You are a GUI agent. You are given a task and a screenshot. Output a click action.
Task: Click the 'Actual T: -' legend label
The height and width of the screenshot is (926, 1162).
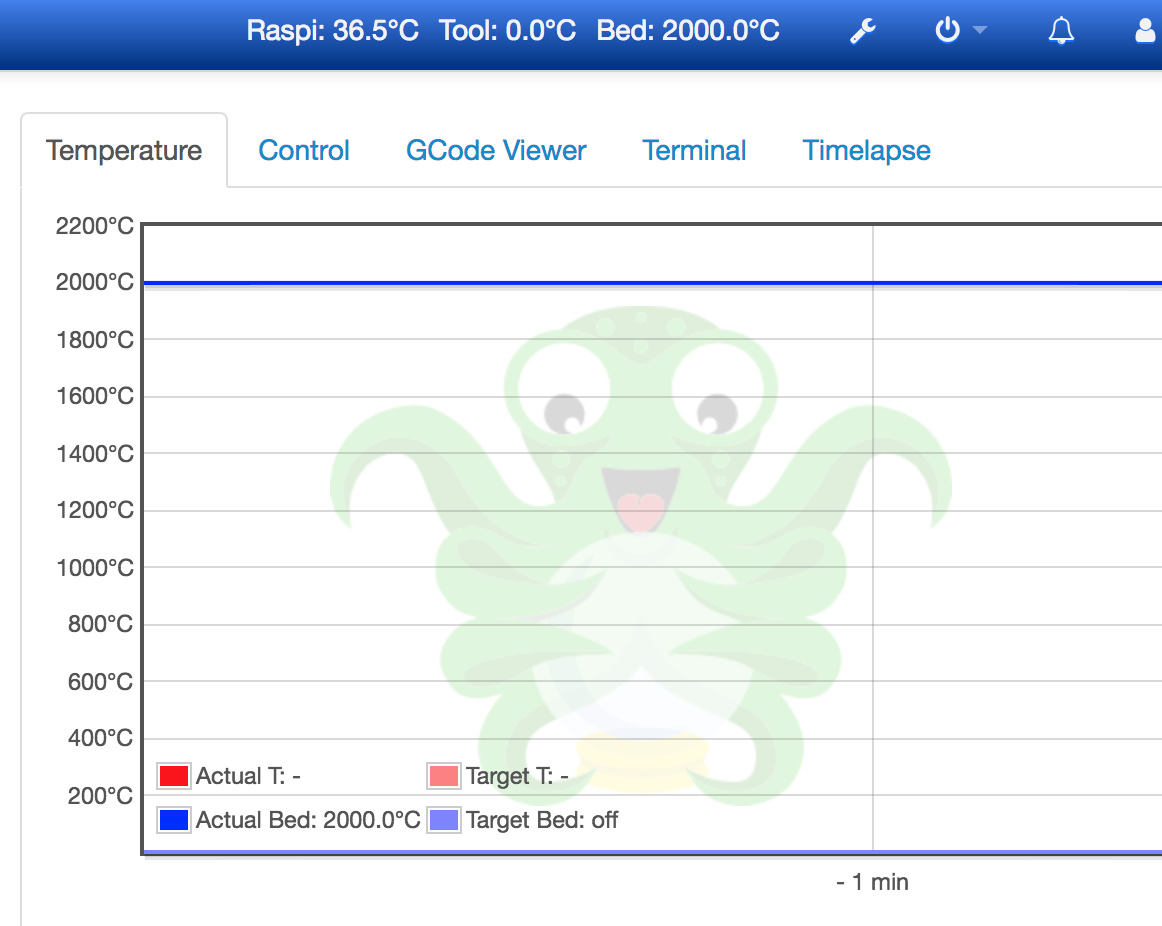pos(248,776)
